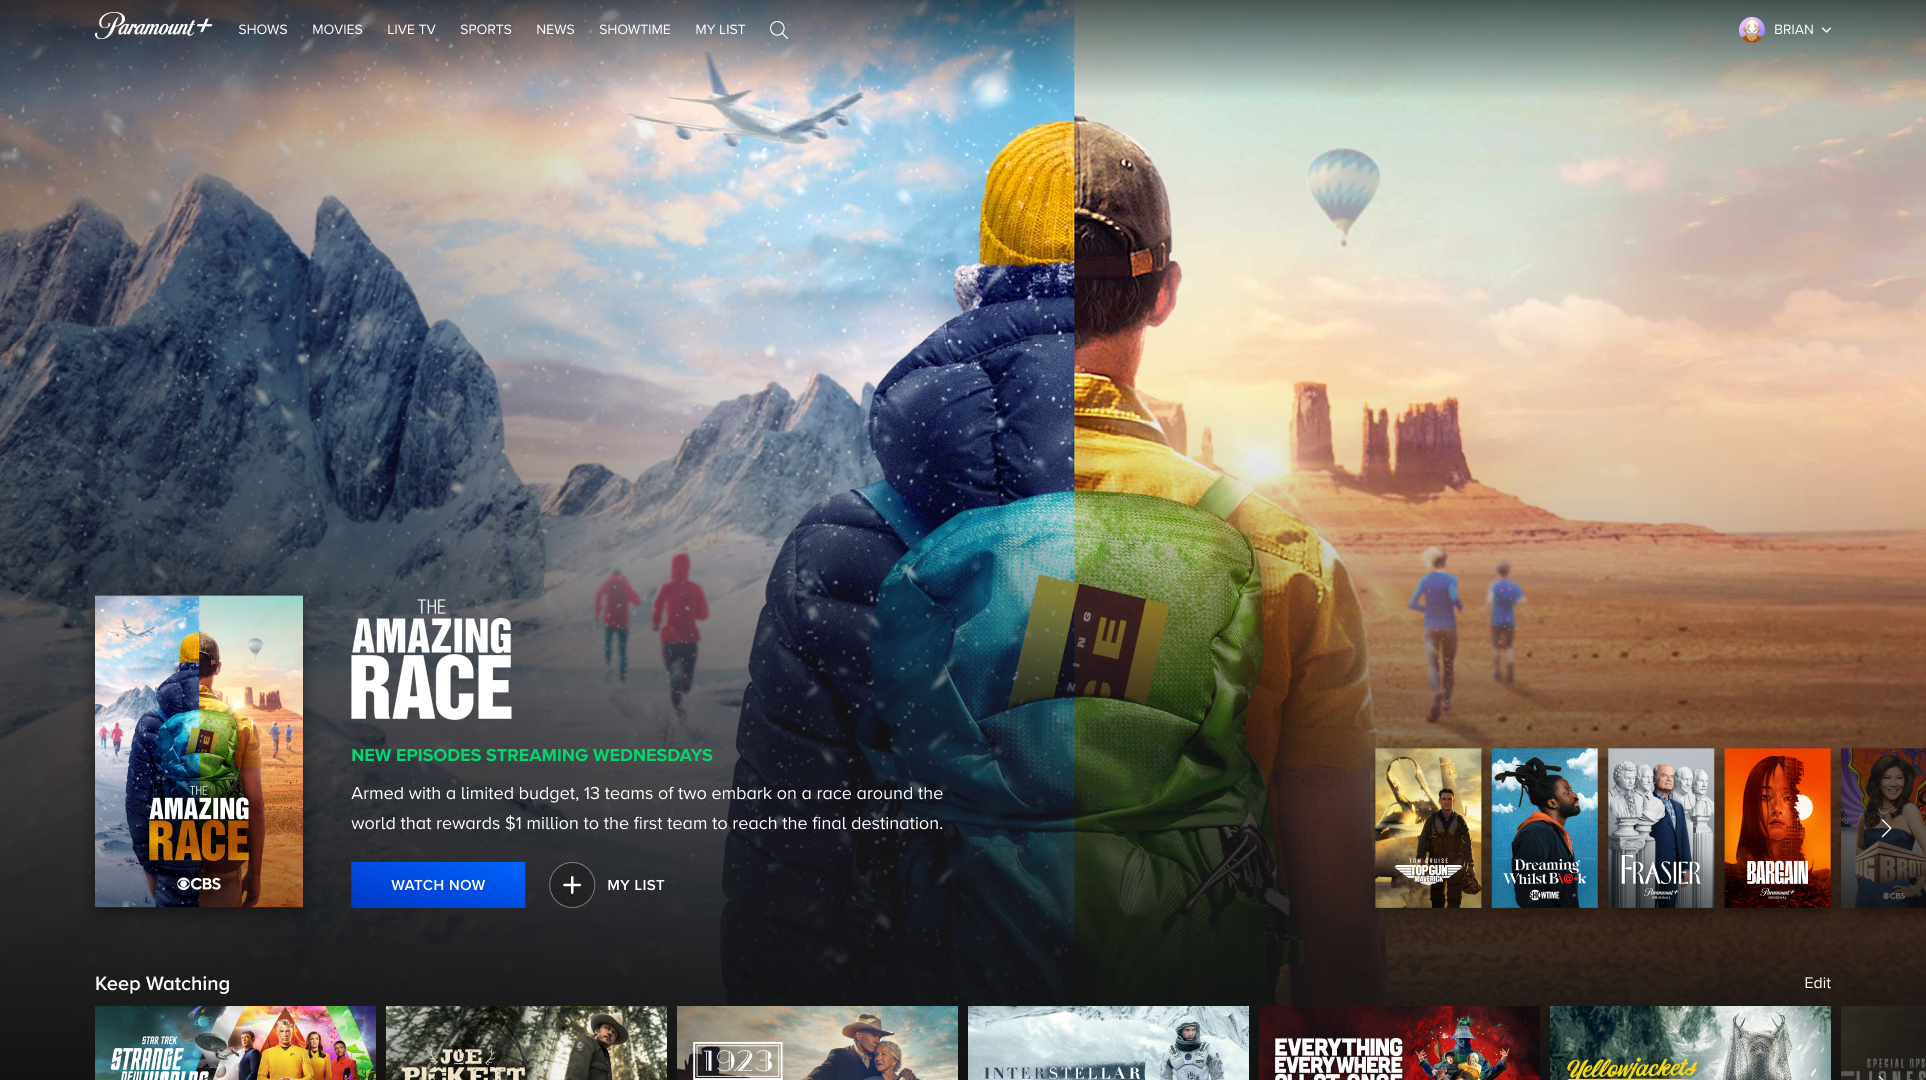1926x1080 pixels.
Task: Click The Amazing Race poster artwork
Action: pos(199,751)
